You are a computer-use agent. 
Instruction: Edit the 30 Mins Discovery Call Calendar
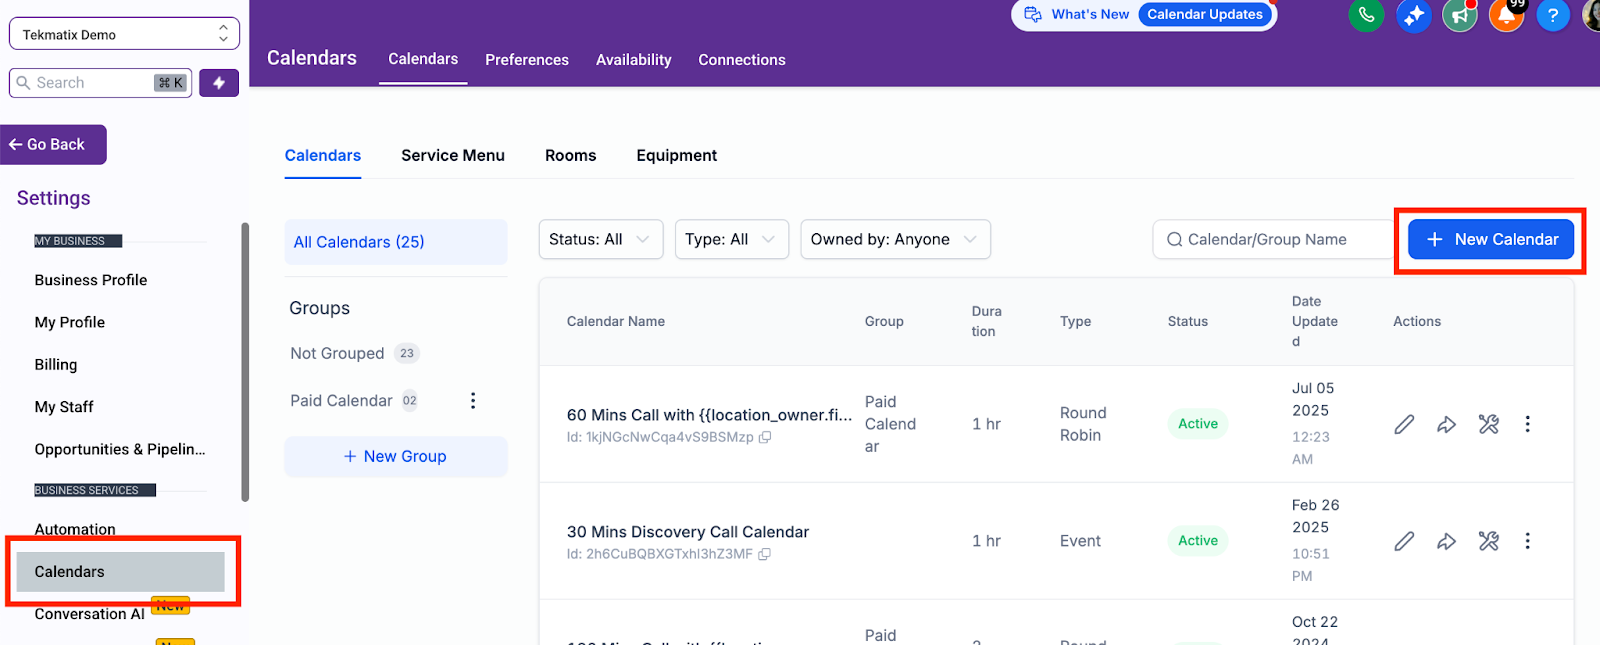[1404, 541]
